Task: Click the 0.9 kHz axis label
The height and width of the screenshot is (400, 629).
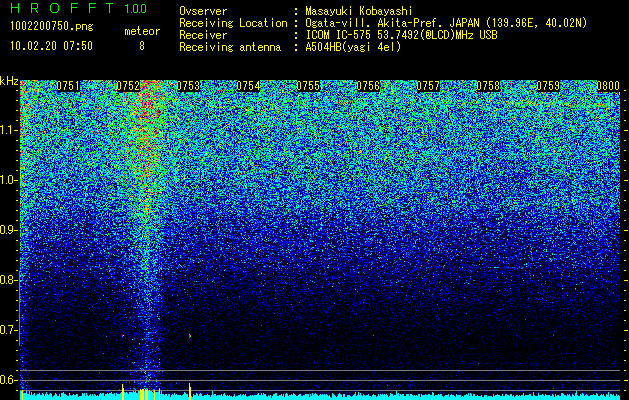Action: pos(9,230)
